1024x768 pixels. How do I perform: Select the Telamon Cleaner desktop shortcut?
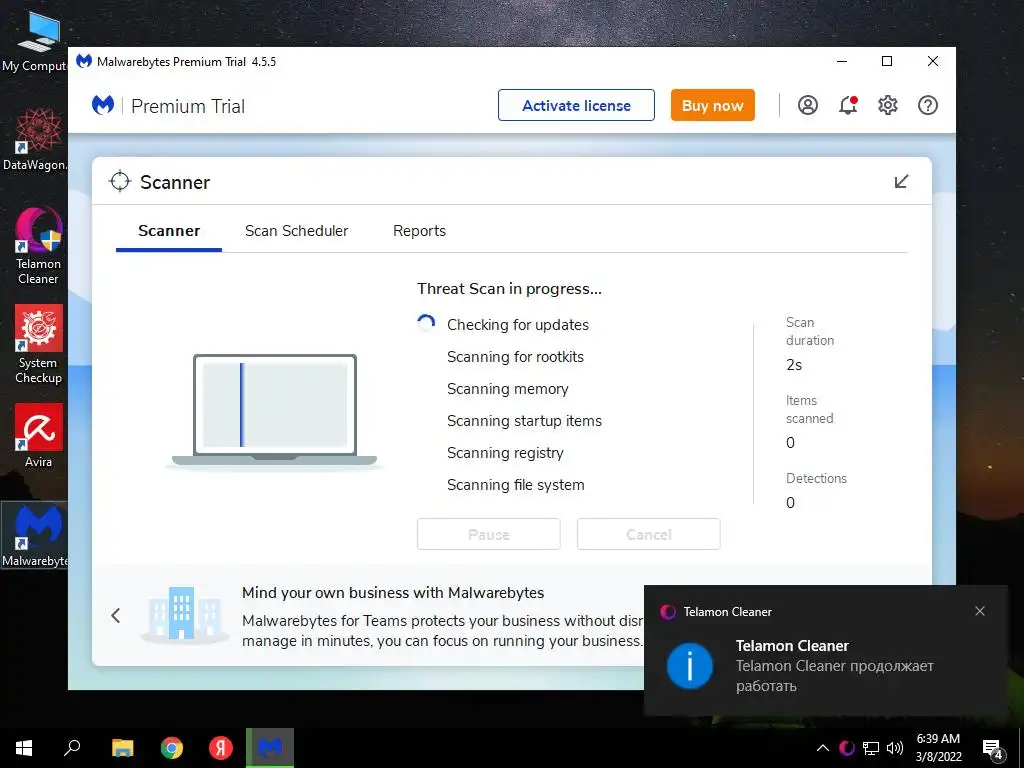38,246
